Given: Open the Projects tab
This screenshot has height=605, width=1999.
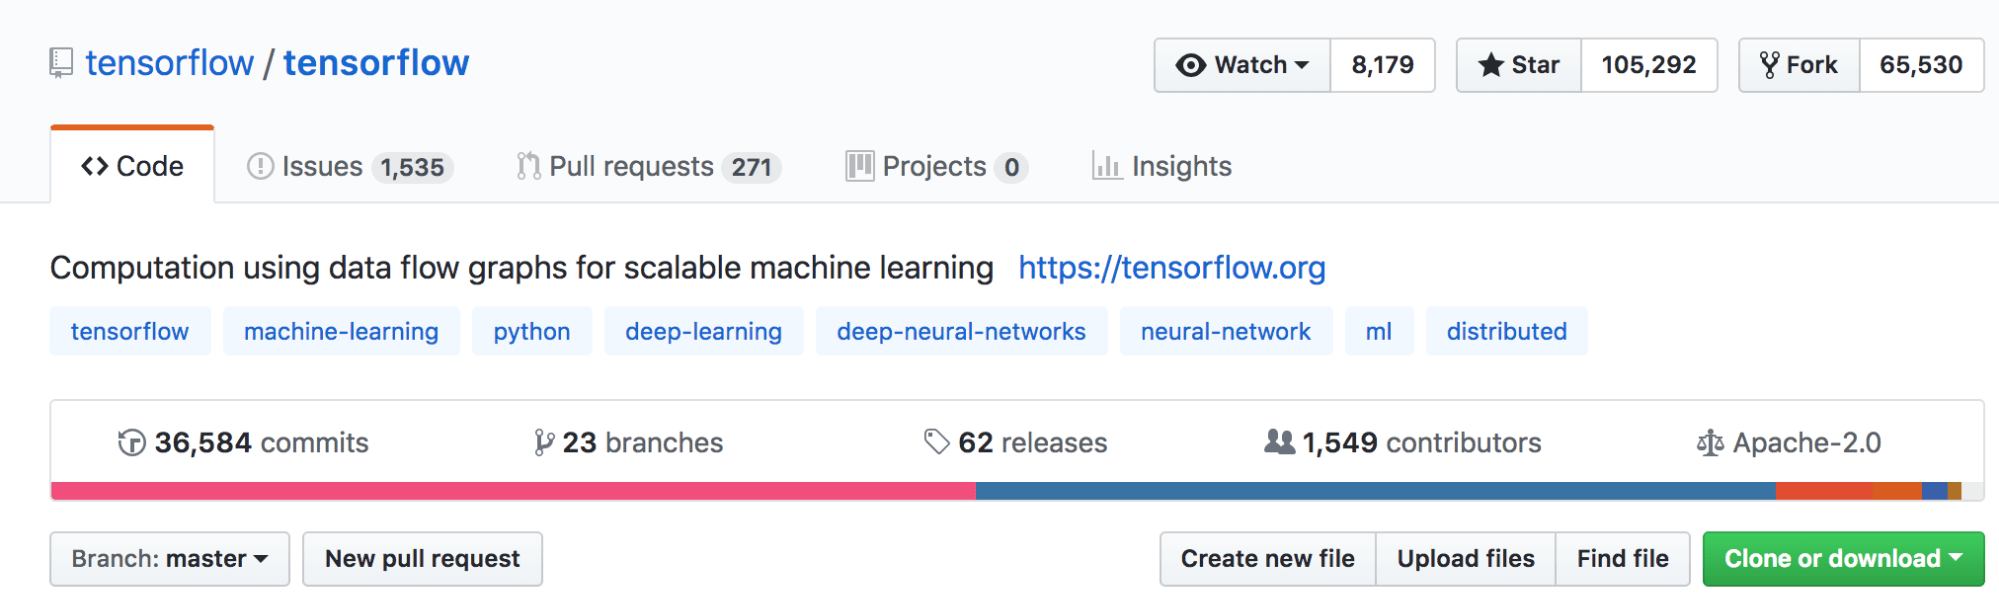Looking at the screenshot, I should point(935,166).
